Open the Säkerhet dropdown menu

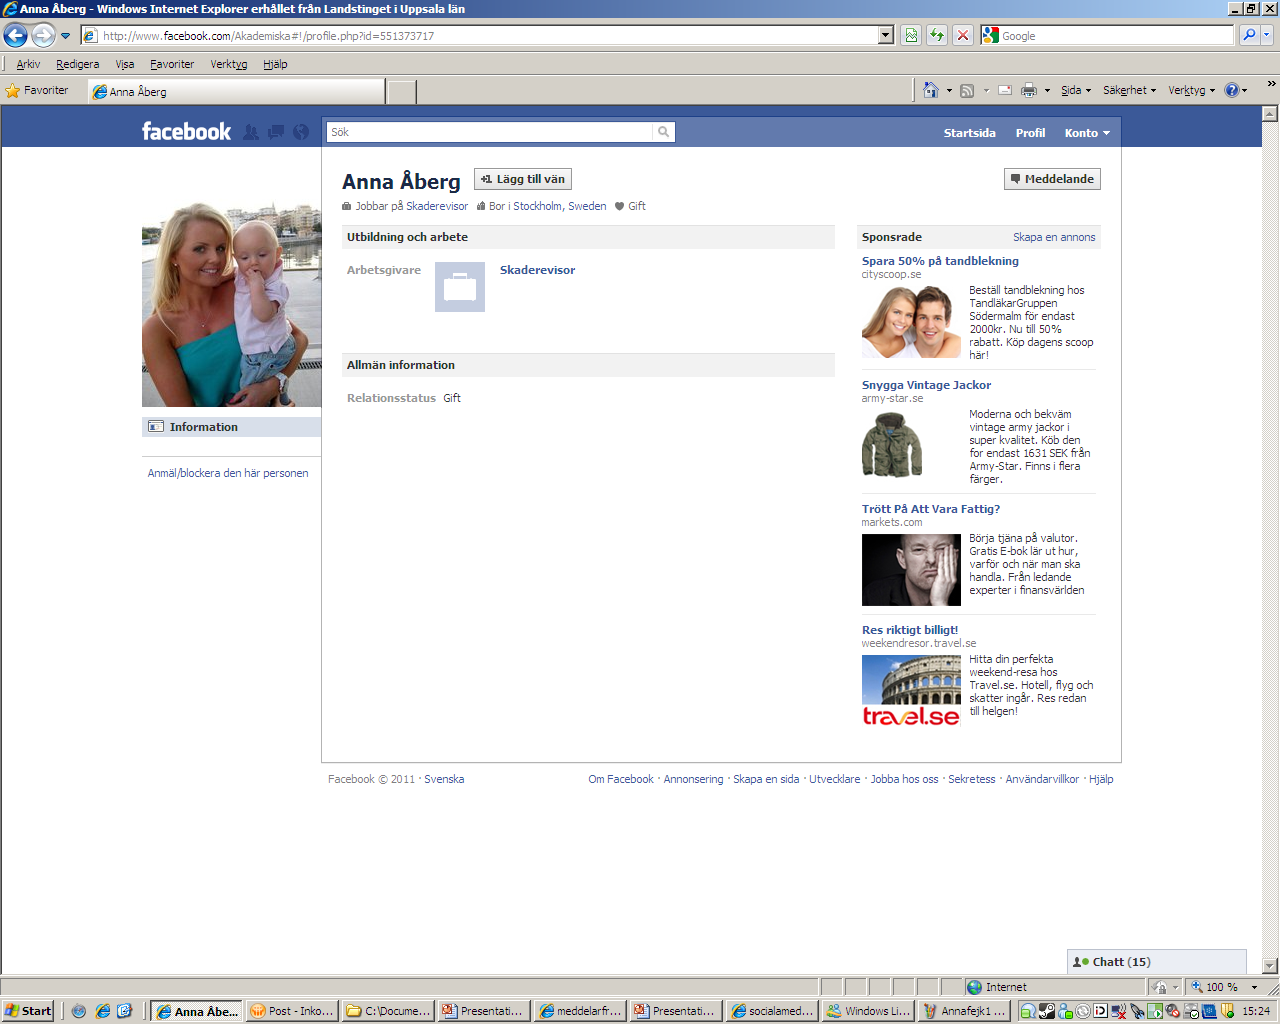point(1129,90)
